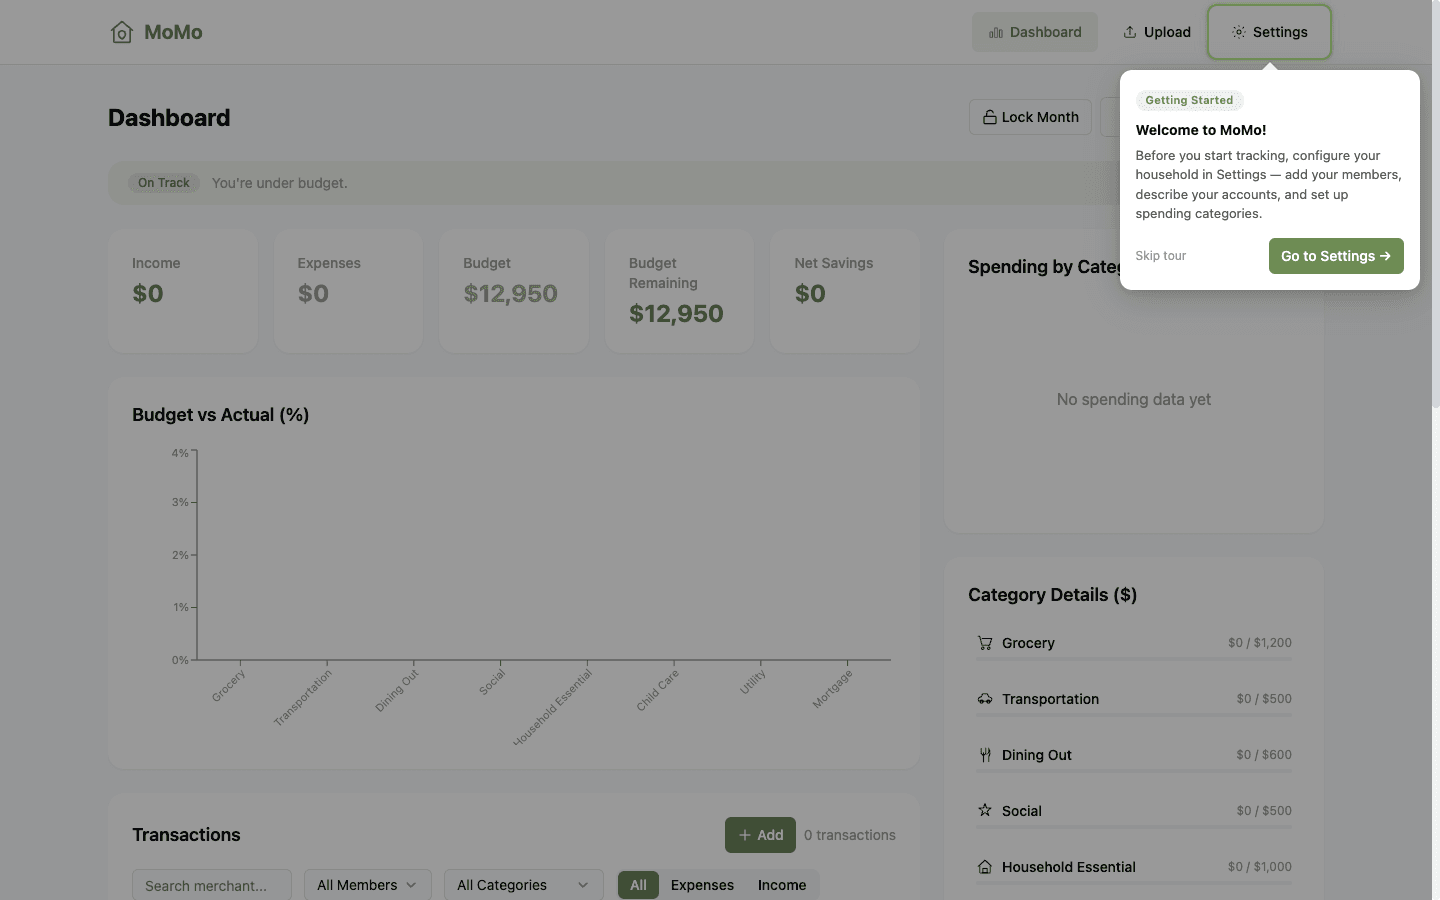Open the All Members dropdown
Screen dimensions: 1440x900
pos(367,885)
